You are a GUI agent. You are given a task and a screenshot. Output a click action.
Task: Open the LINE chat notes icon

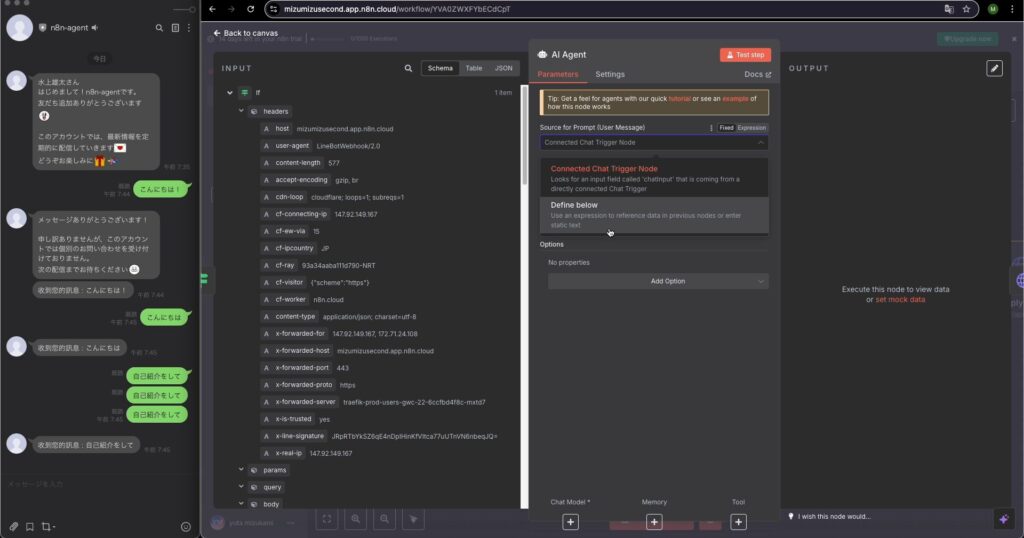(175, 28)
